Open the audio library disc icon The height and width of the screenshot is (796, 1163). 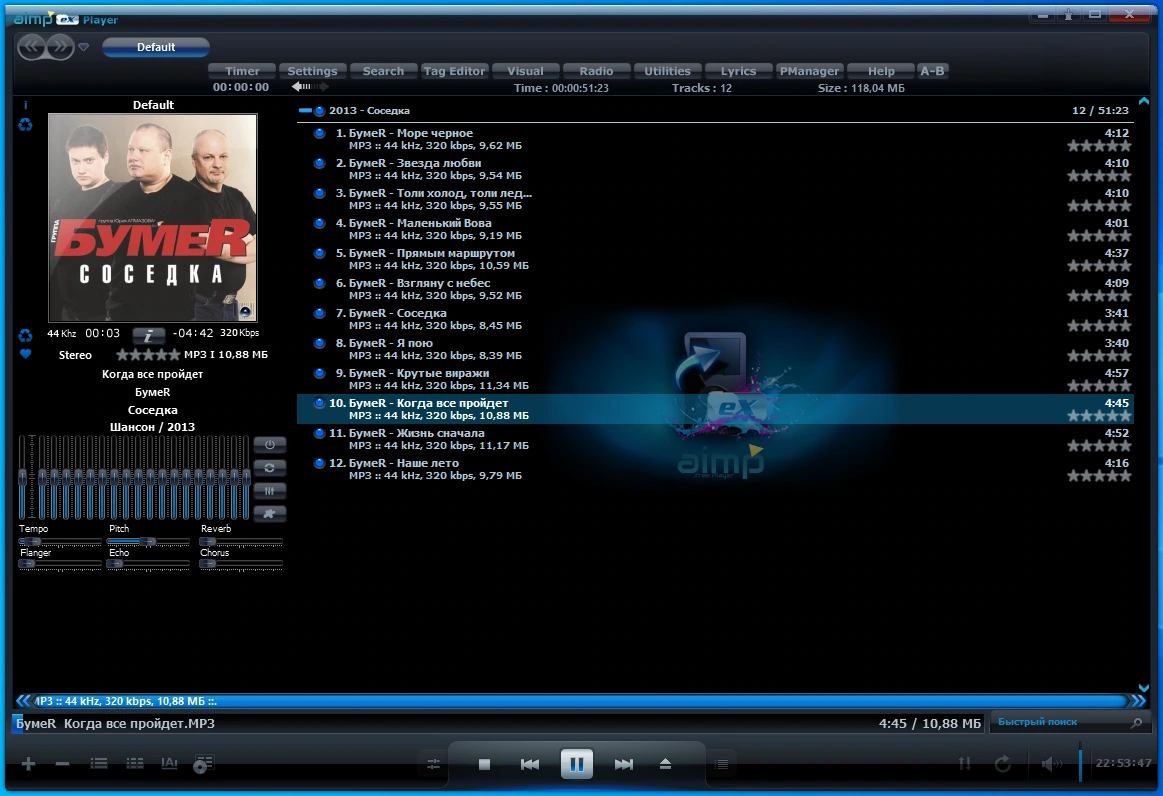(x=203, y=764)
